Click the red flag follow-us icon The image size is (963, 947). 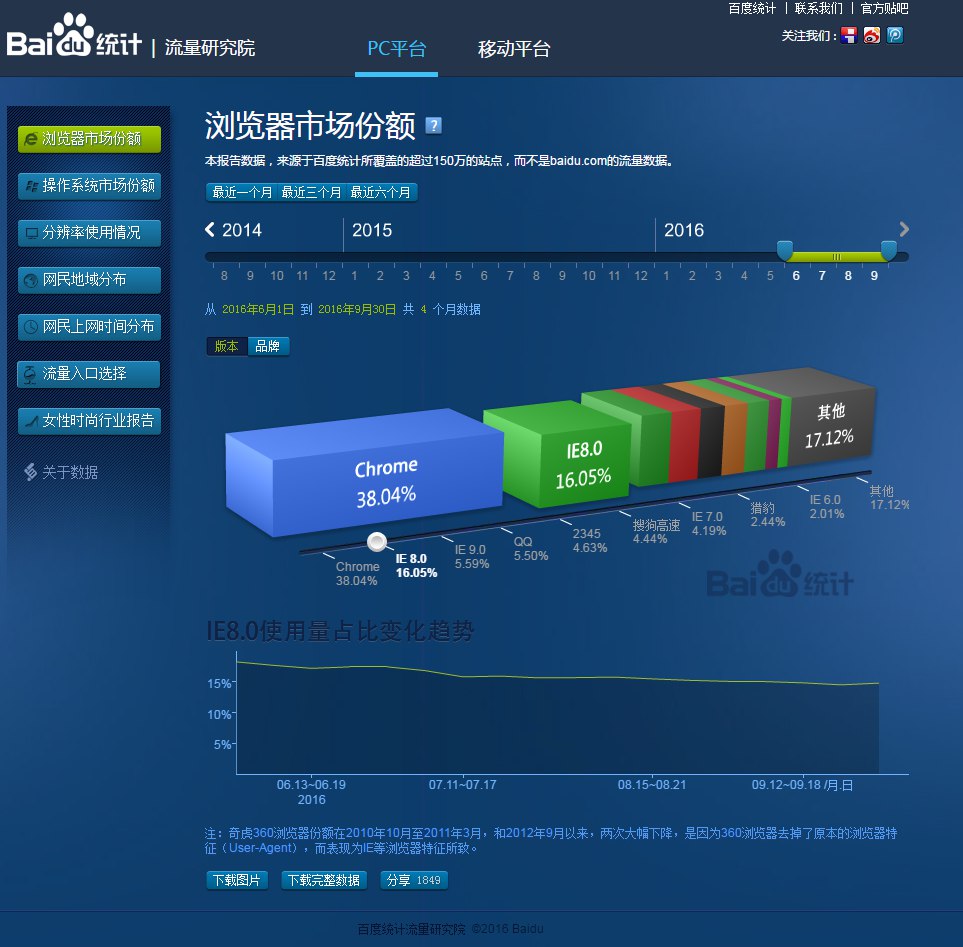[x=849, y=35]
